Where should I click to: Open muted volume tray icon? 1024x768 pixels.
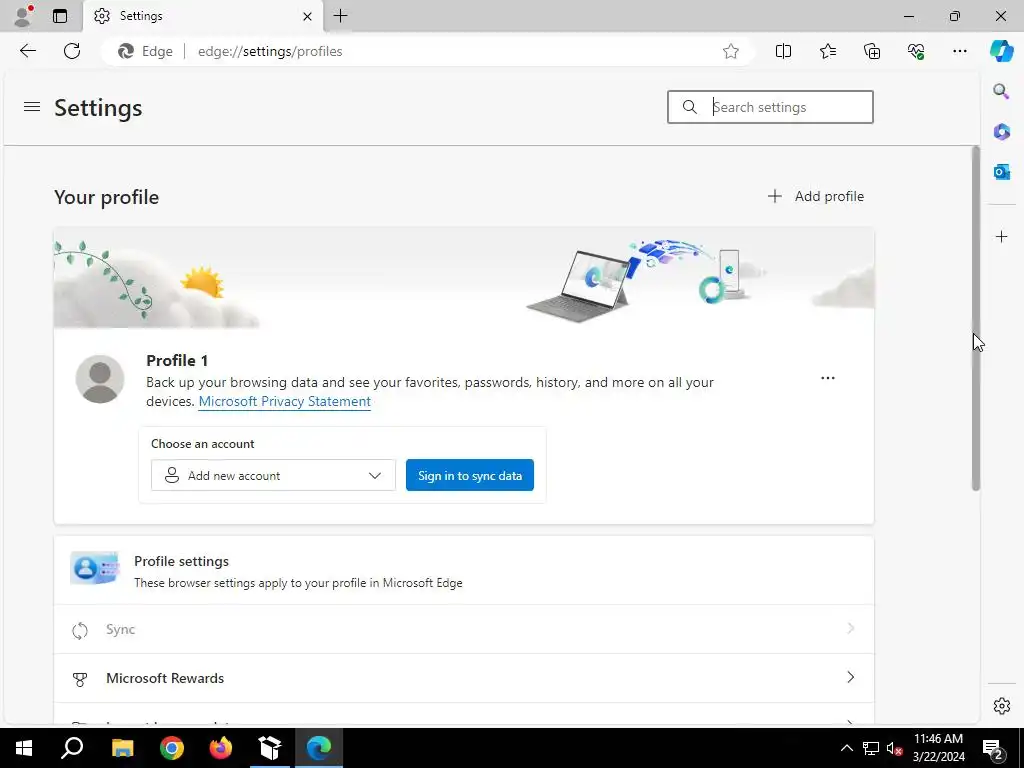pos(895,748)
